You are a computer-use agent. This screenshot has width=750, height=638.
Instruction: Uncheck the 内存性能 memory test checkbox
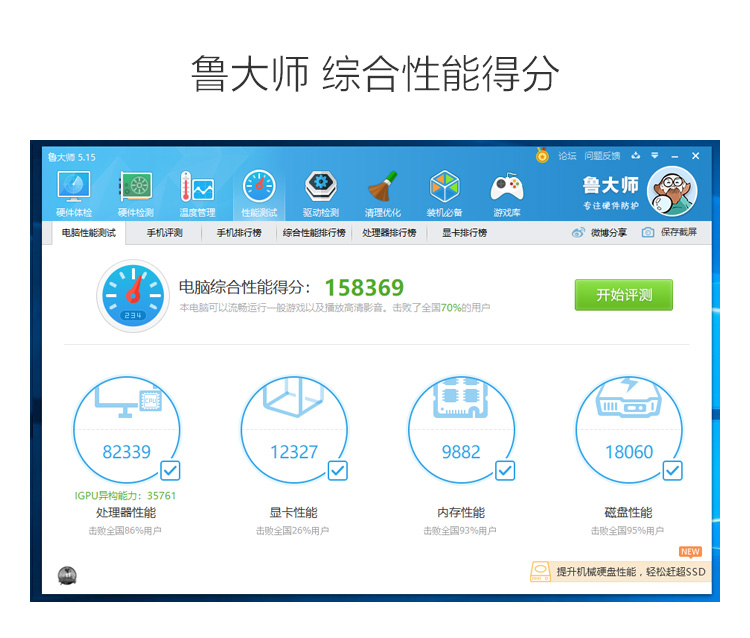tap(505, 471)
